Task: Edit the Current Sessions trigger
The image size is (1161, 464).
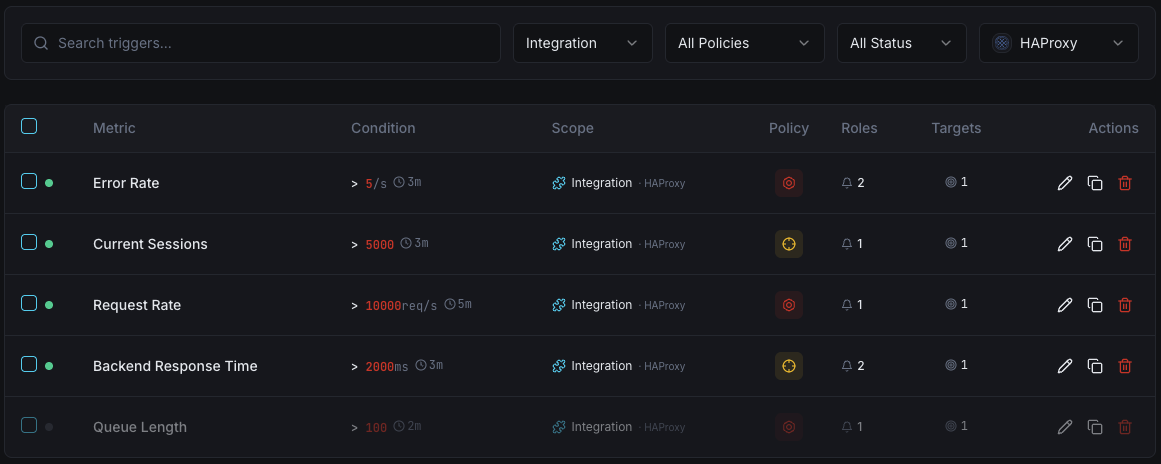Action: click(1065, 243)
